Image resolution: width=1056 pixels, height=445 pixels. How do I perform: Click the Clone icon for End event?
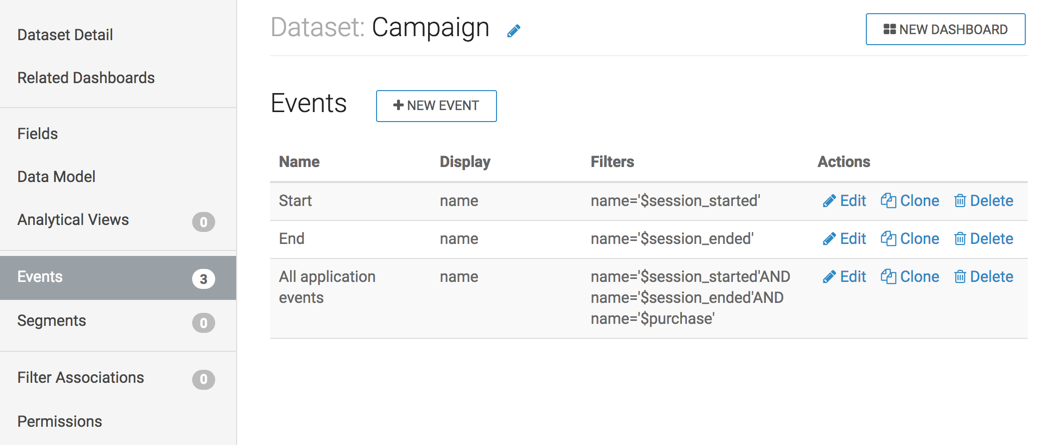click(888, 239)
